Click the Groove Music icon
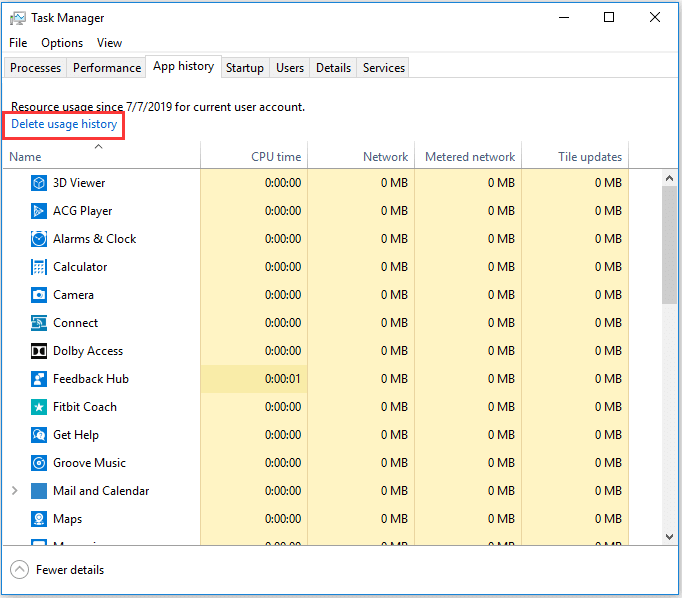Screen dimensions: 682x598 click(x=39, y=463)
